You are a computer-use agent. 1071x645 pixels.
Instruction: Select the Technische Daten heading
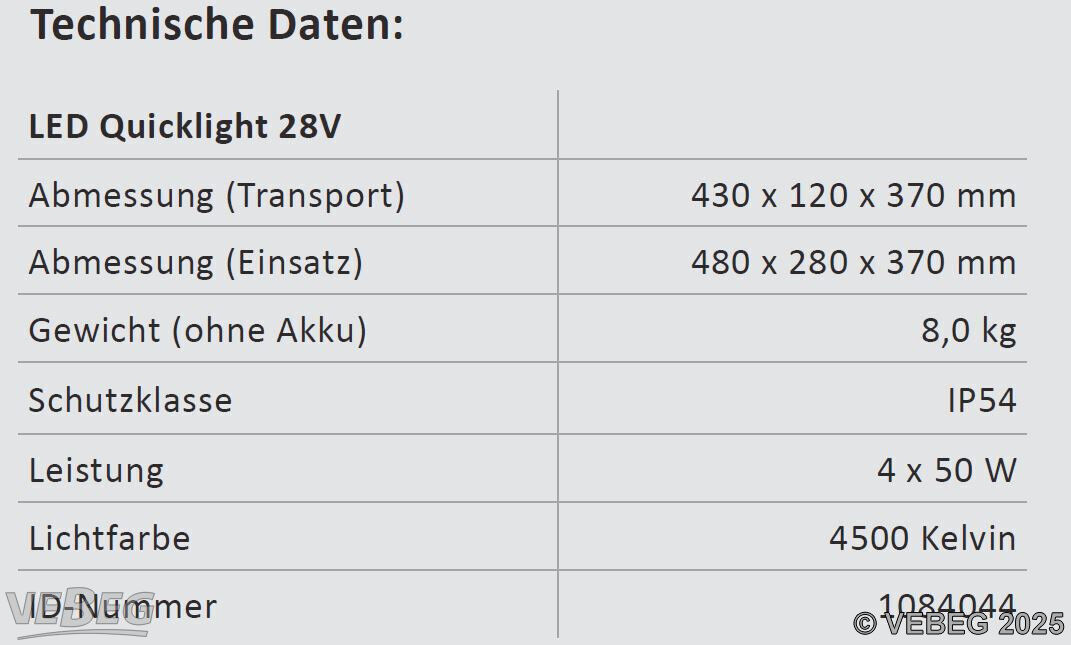coord(217,24)
